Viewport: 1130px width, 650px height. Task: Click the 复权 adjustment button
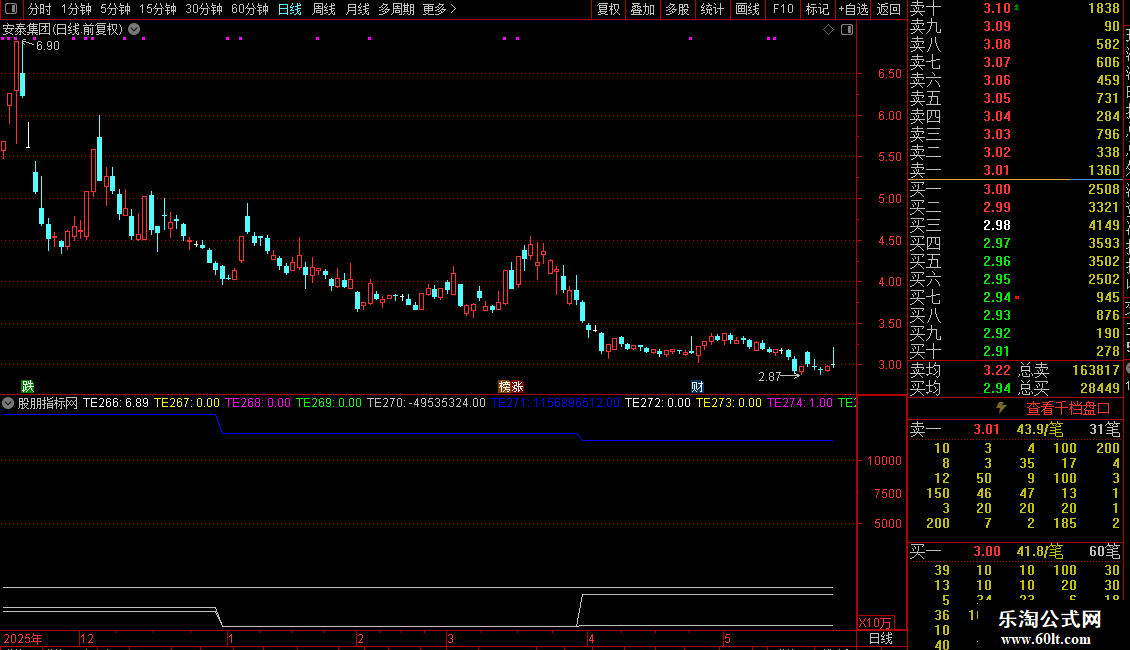[608, 9]
